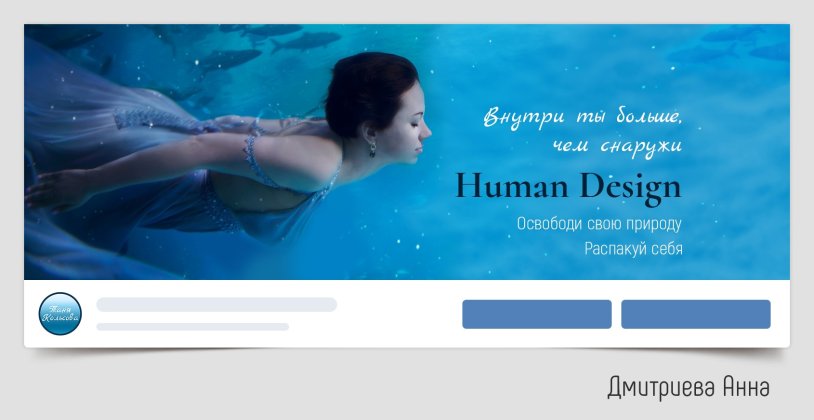Click the round Таня Кольцова avatar
Image resolution: width=814 pixels, height=420 pixels.
click(x=60, y=314)
